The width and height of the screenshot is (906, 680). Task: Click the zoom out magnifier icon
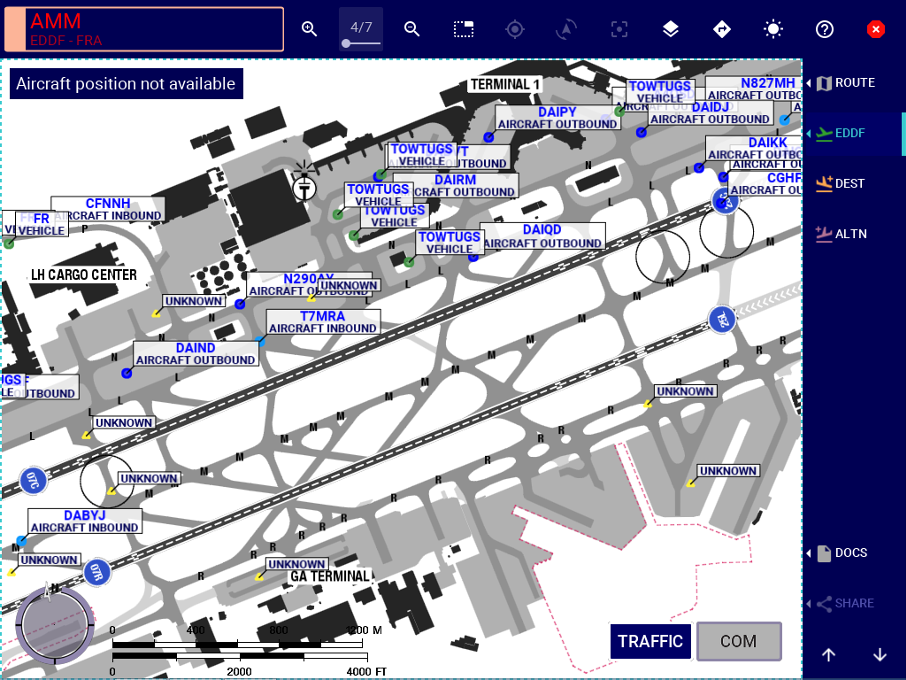(412, 29)
